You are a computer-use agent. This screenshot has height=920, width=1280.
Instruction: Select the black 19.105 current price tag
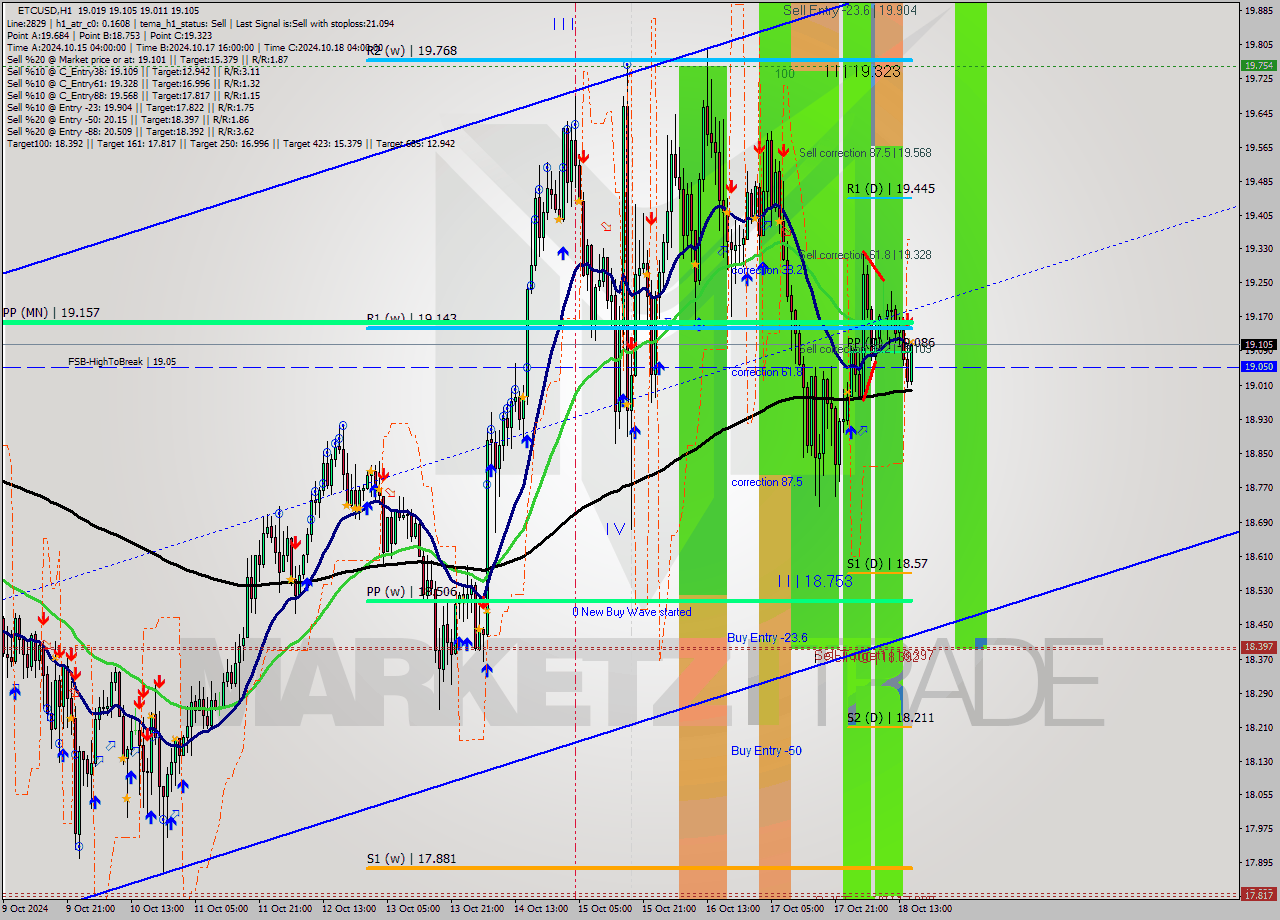coord(1258,344)
